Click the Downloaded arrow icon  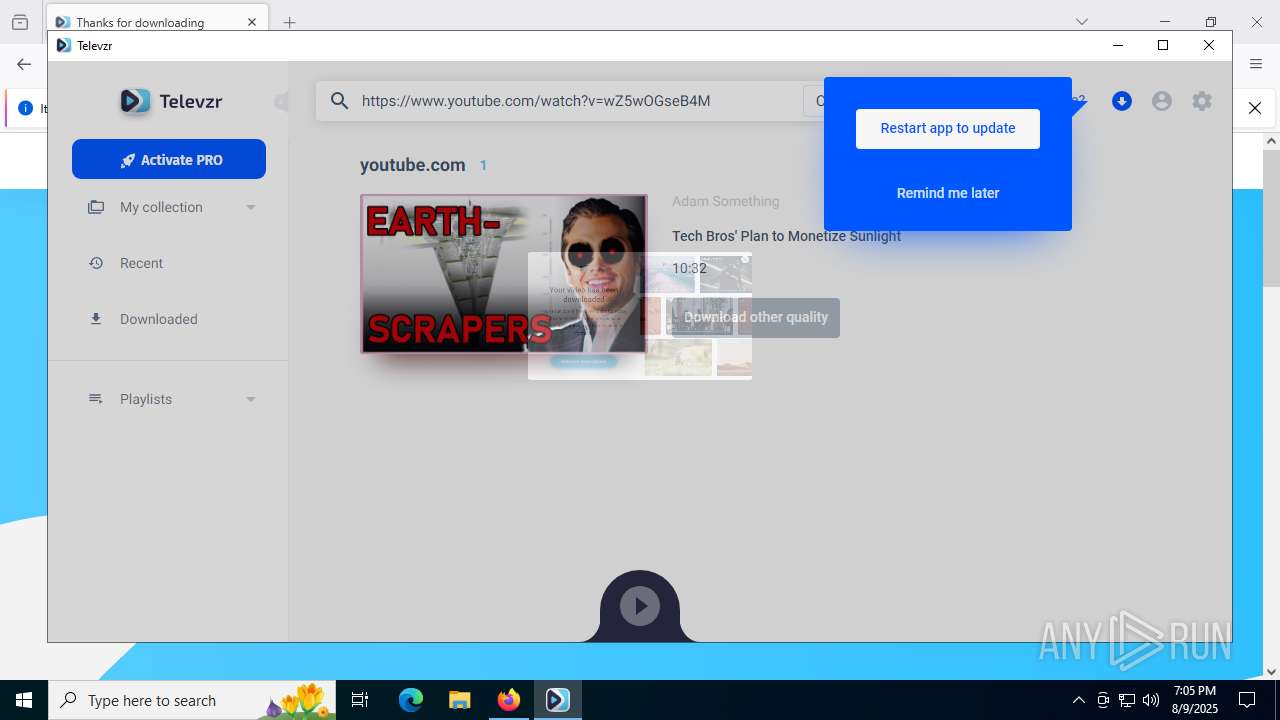(x=96, y=319)
